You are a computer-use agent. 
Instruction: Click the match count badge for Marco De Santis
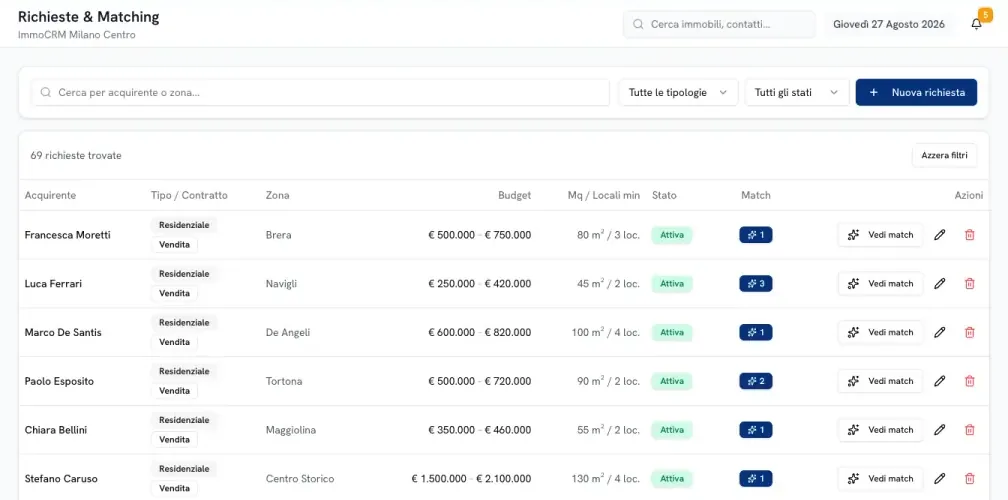(755, 332)
